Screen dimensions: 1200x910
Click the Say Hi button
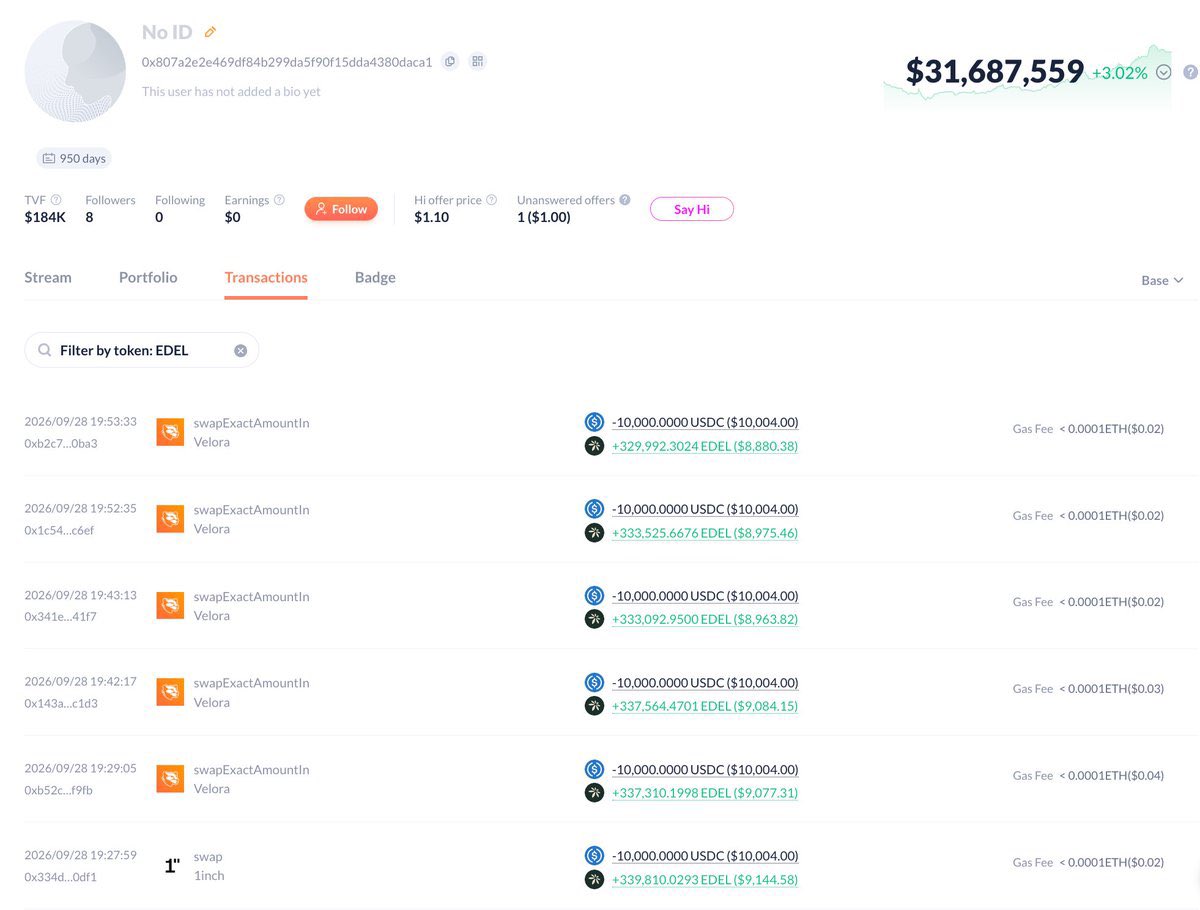[x=692, y=209]
